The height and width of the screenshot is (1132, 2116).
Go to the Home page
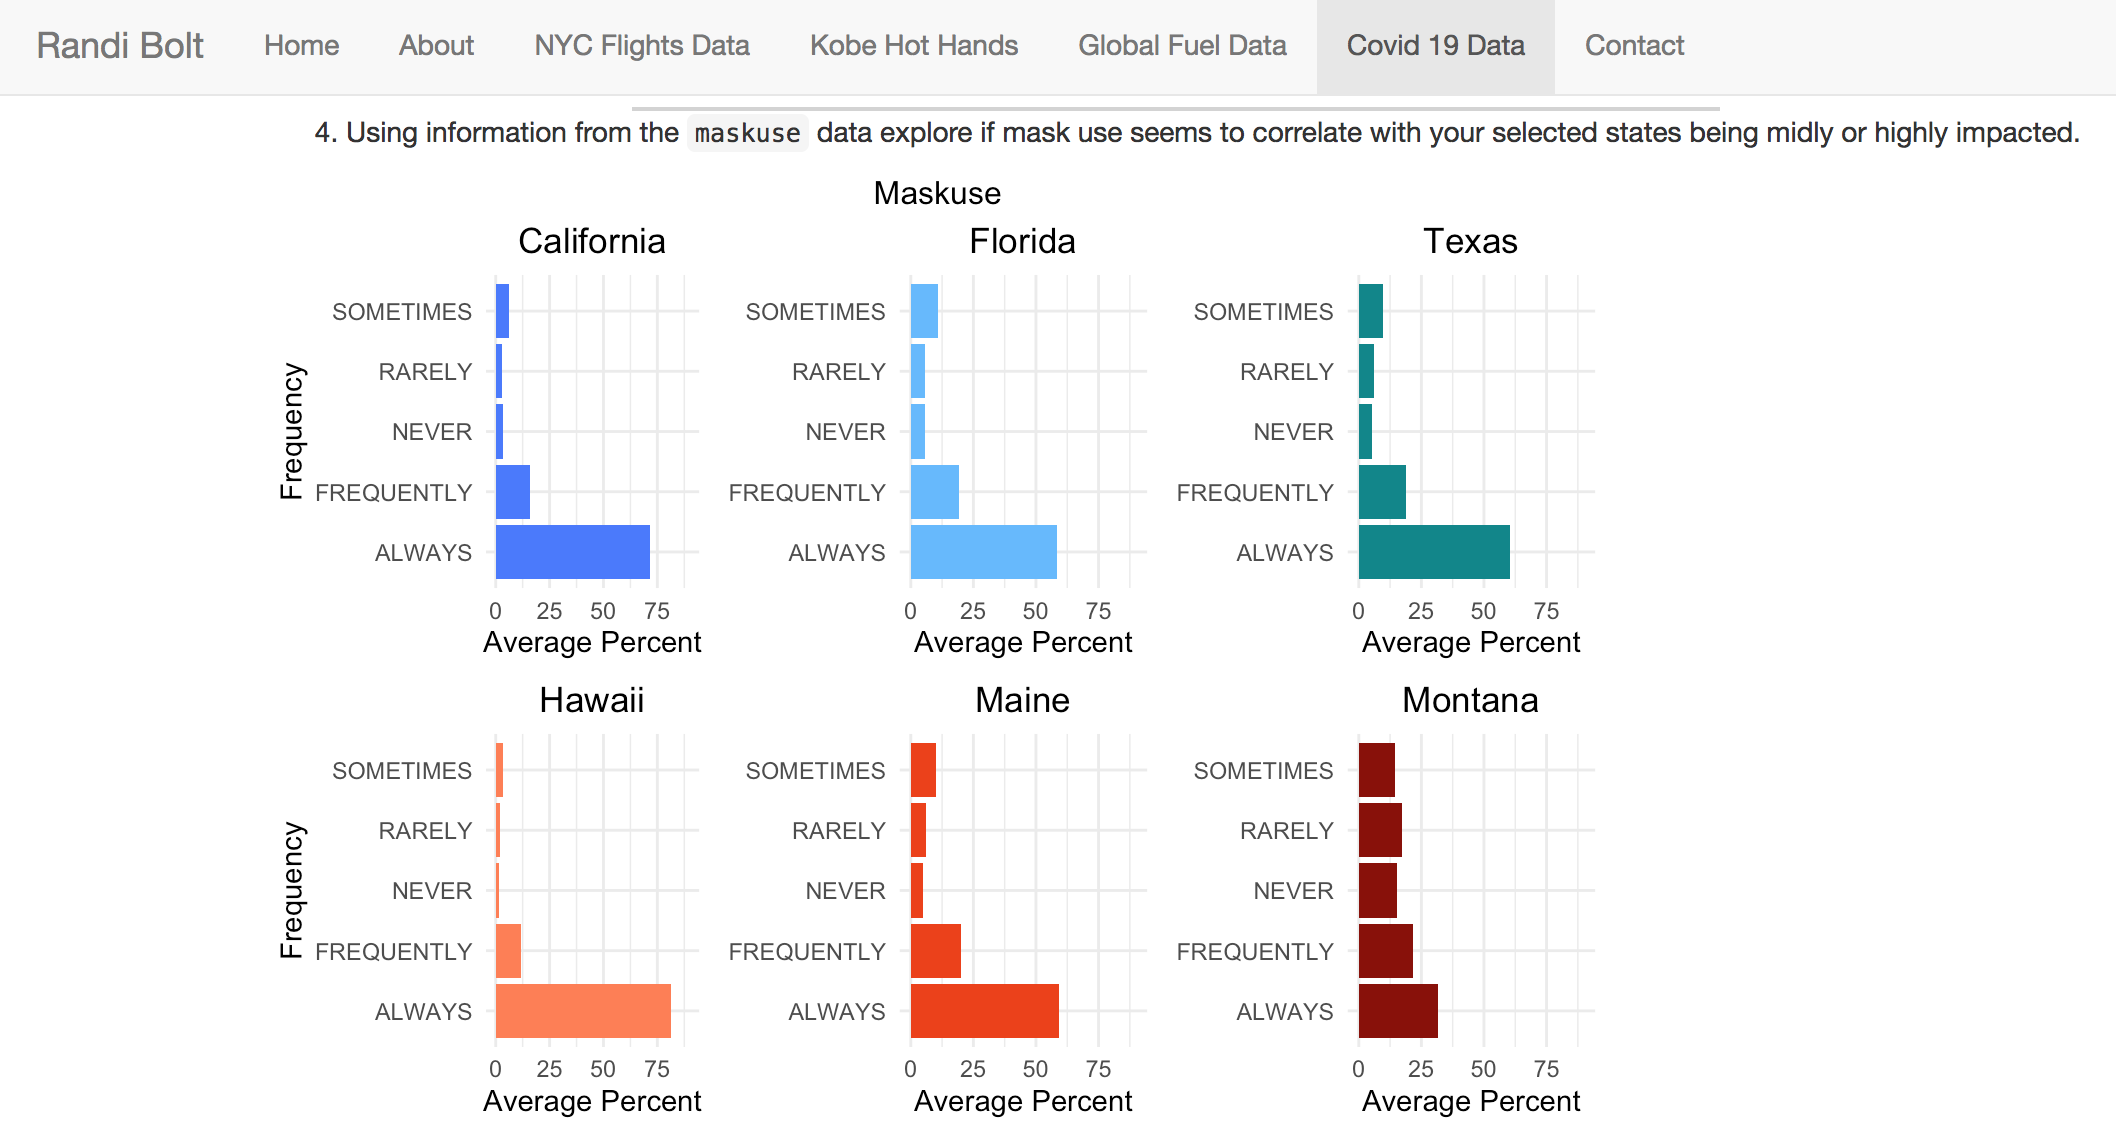click(x=301, y=46)
